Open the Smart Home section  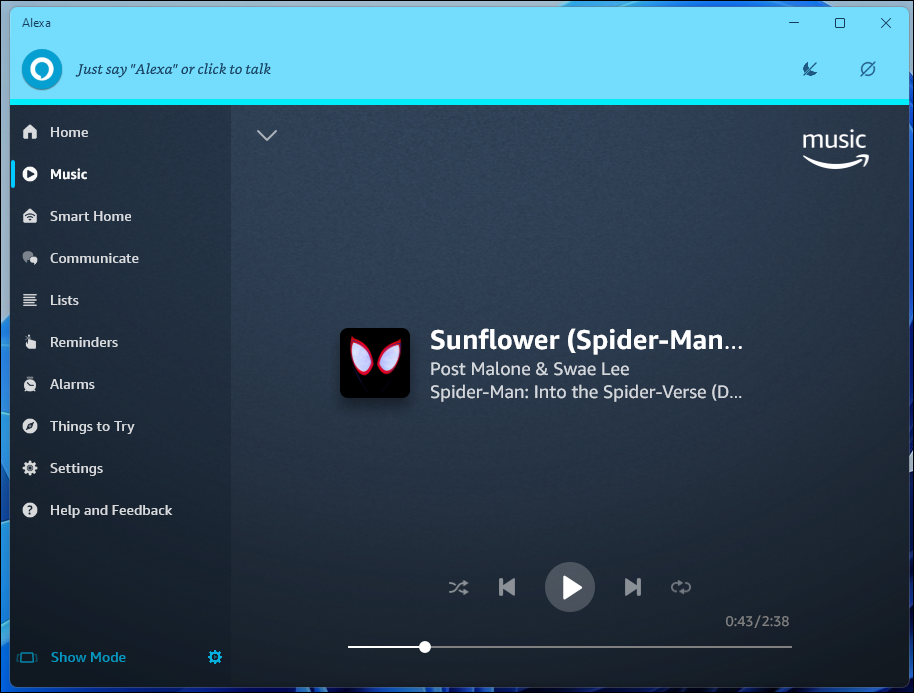click(90, 216)
